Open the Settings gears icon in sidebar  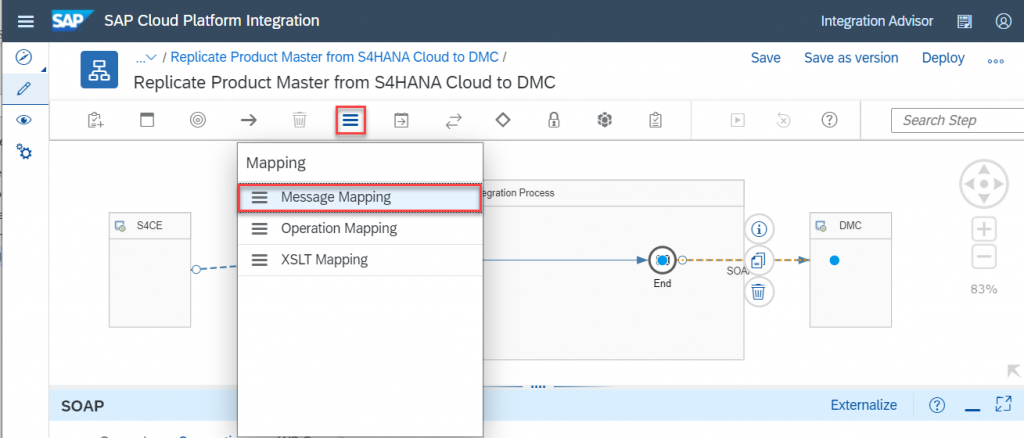[x=24, y=152]
